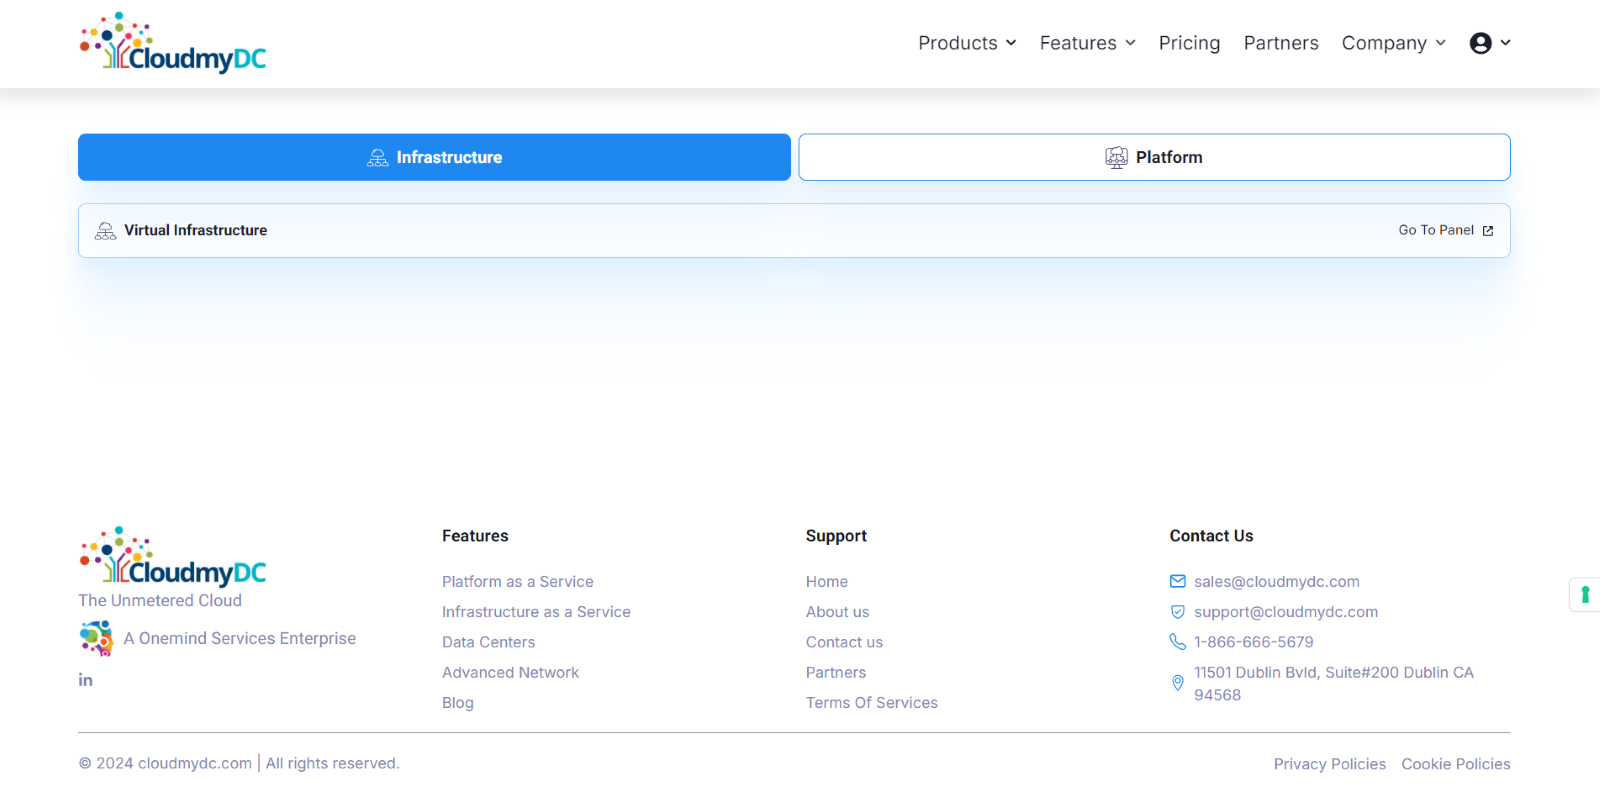Screen dimensions: 1600x793
Task: Click the 11501 Dublin Blvd address
Action: click(x=1334, y=684)
